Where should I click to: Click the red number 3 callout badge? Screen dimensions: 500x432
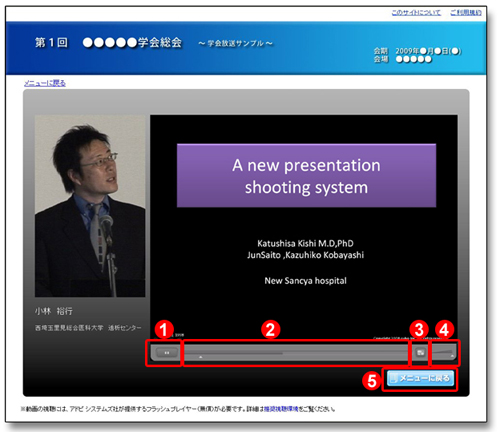pos(419,330)
